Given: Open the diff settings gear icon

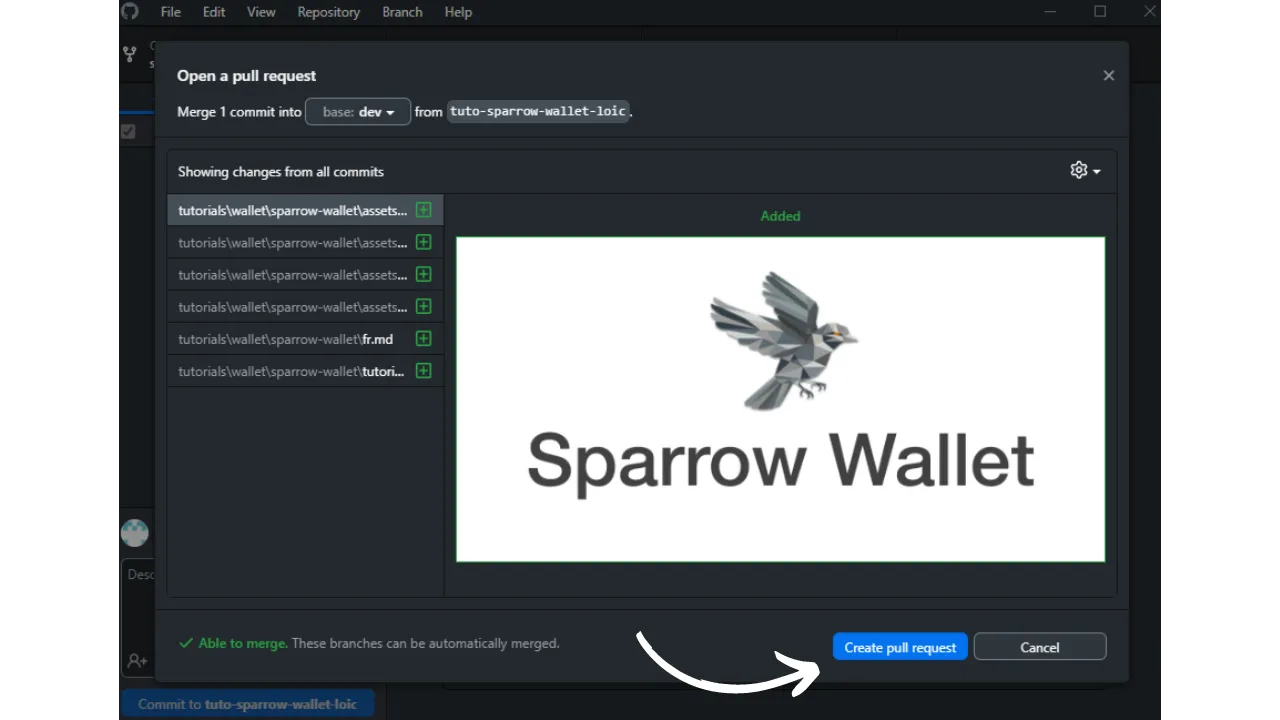Looking at the screenshot, I should (1078, 170).
